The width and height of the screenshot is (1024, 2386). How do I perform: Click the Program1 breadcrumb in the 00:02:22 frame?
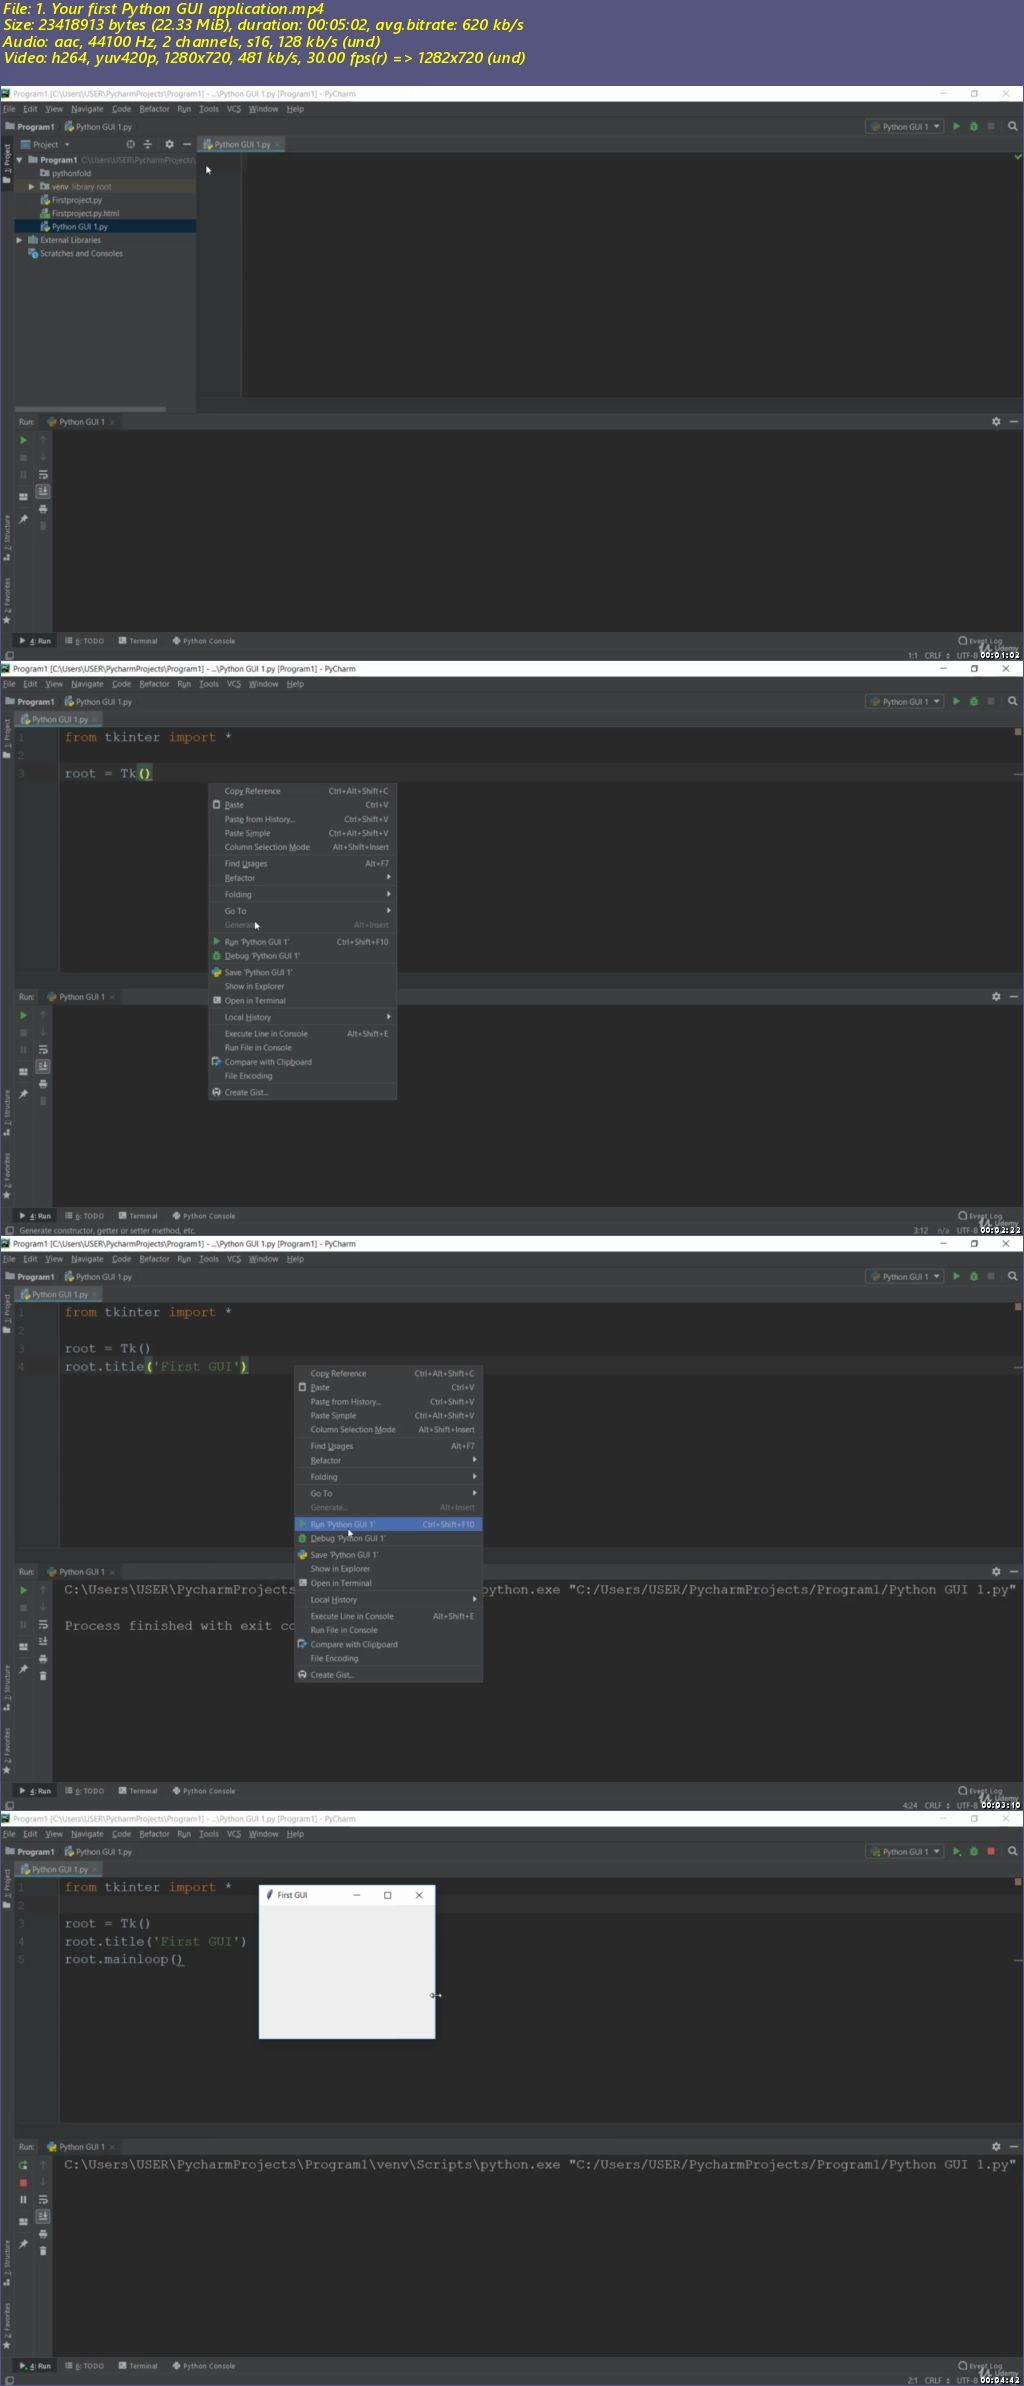point(30,702)
